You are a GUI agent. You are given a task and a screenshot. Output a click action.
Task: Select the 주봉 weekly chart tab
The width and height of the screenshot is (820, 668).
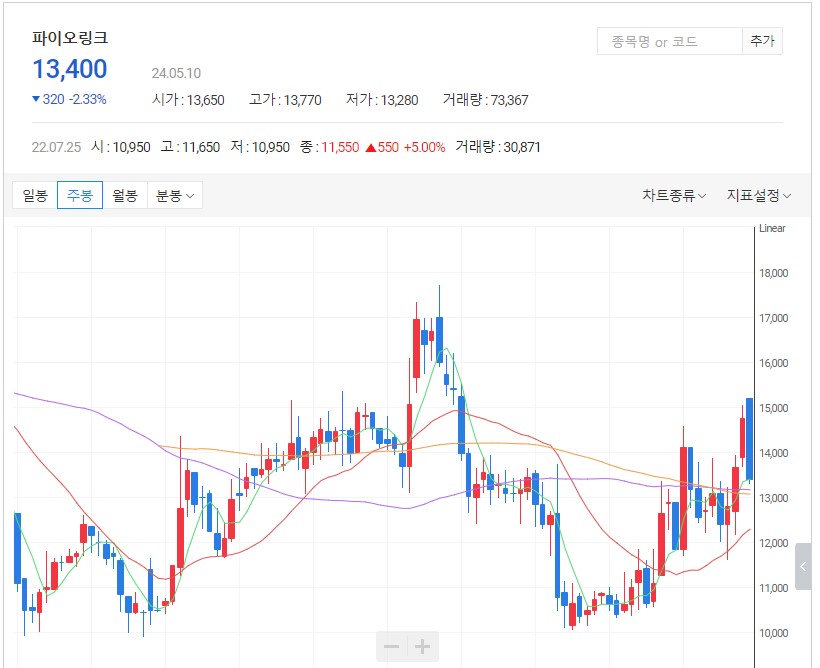[x=80, y=195]
